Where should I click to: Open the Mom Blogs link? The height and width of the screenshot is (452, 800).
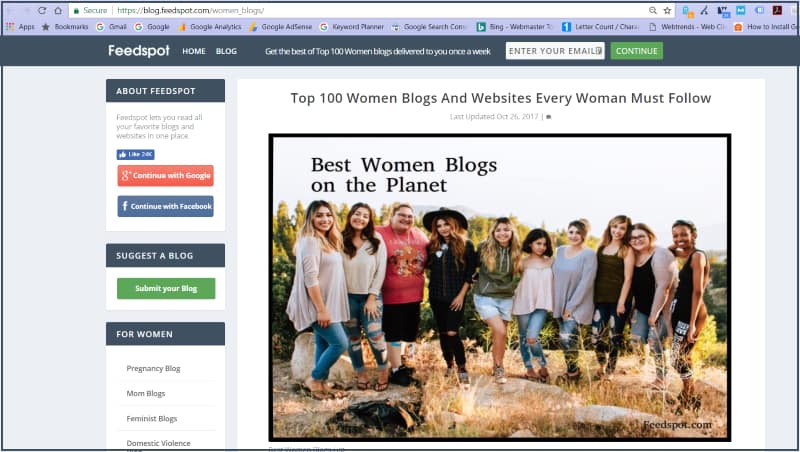(x=145, y=393)
